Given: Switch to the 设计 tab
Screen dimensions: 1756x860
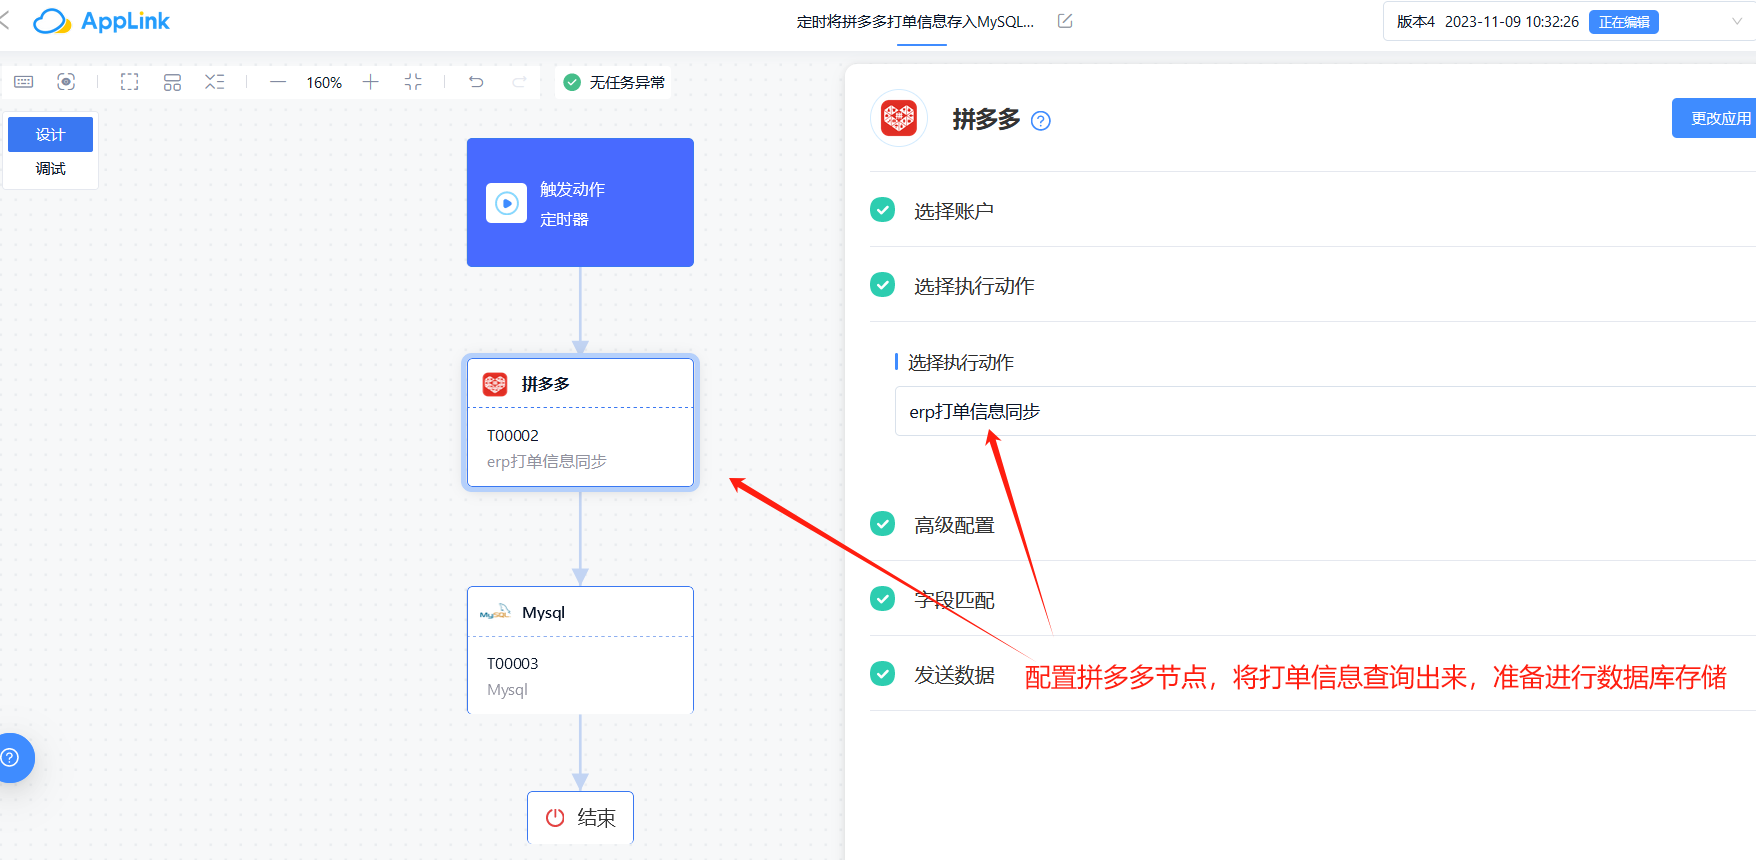Looking at the screenshot, I should click(50, 134).
